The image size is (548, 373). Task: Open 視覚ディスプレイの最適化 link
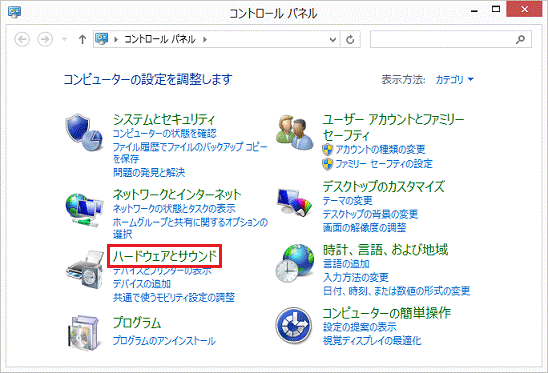[x=372, y=341]
